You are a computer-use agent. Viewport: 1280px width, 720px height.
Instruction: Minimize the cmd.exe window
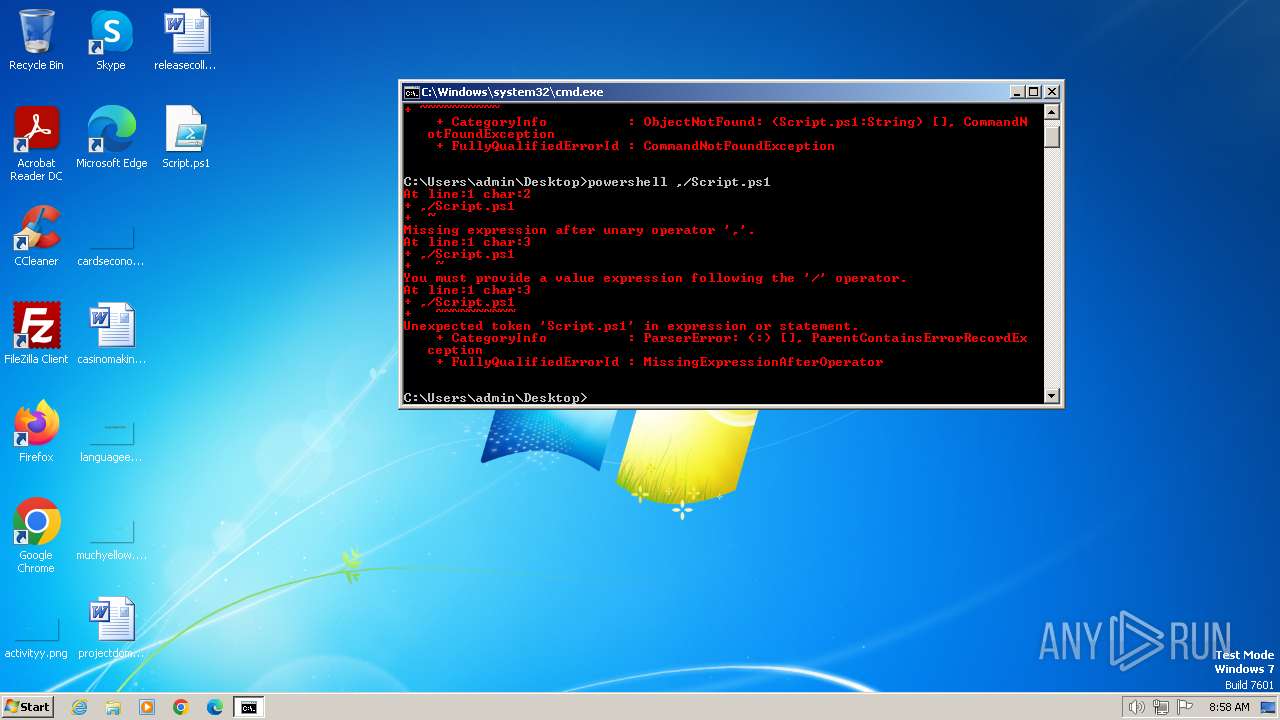click(1017, 92)
